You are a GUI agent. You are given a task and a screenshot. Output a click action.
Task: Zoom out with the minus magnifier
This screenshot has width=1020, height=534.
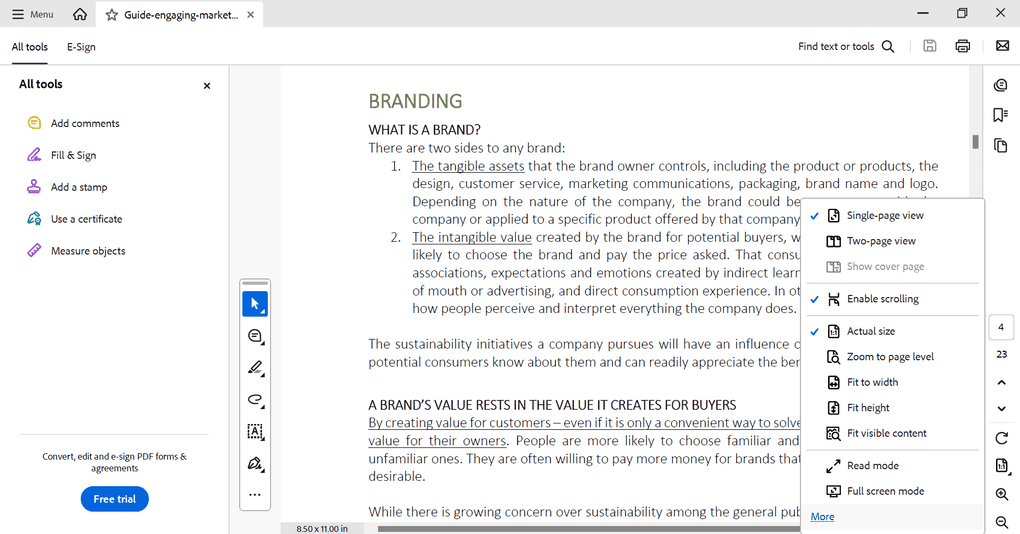pyautogui.click(x=1002, y=522)
